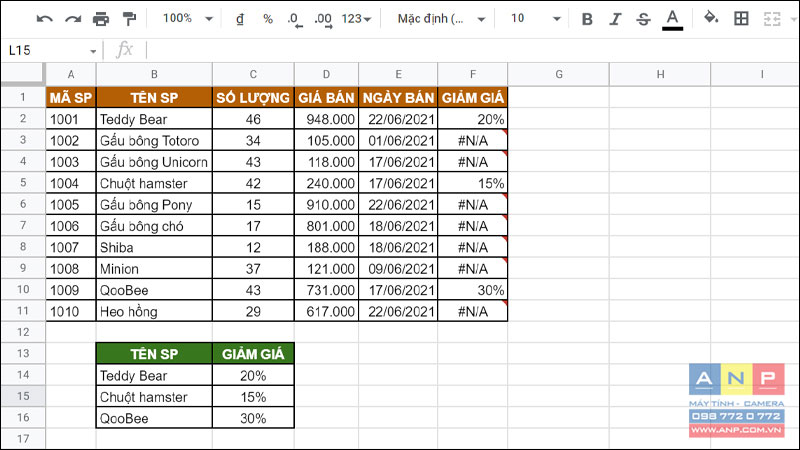Click the 948.000 price cell
The height and width of the screenshot is (450, 800).
326,119
